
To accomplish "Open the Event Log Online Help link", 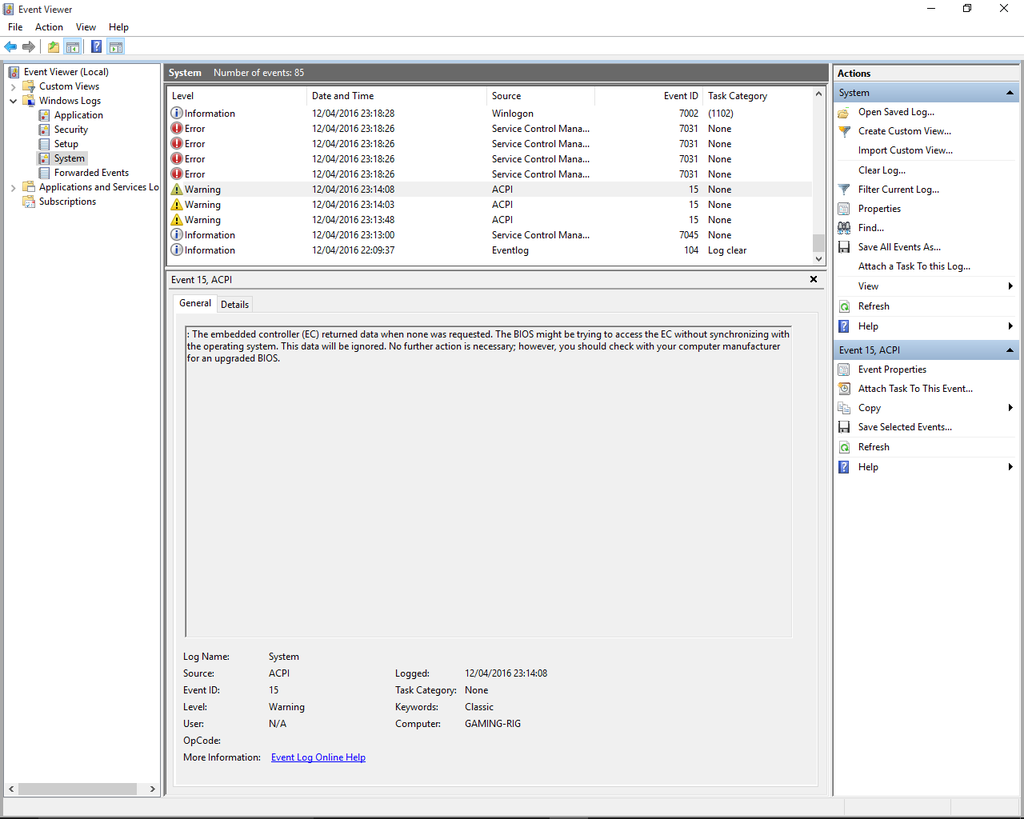I will point(318,758).
